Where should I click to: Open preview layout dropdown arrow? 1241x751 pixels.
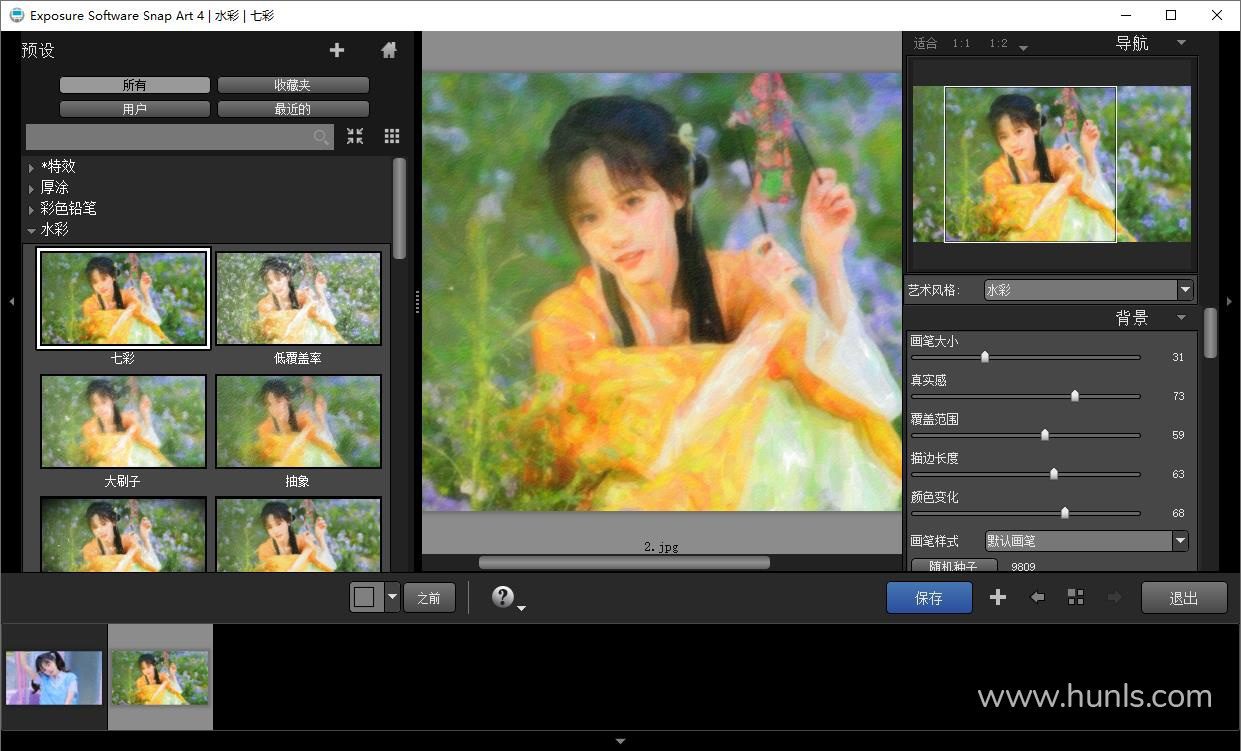tap(392, 598)
